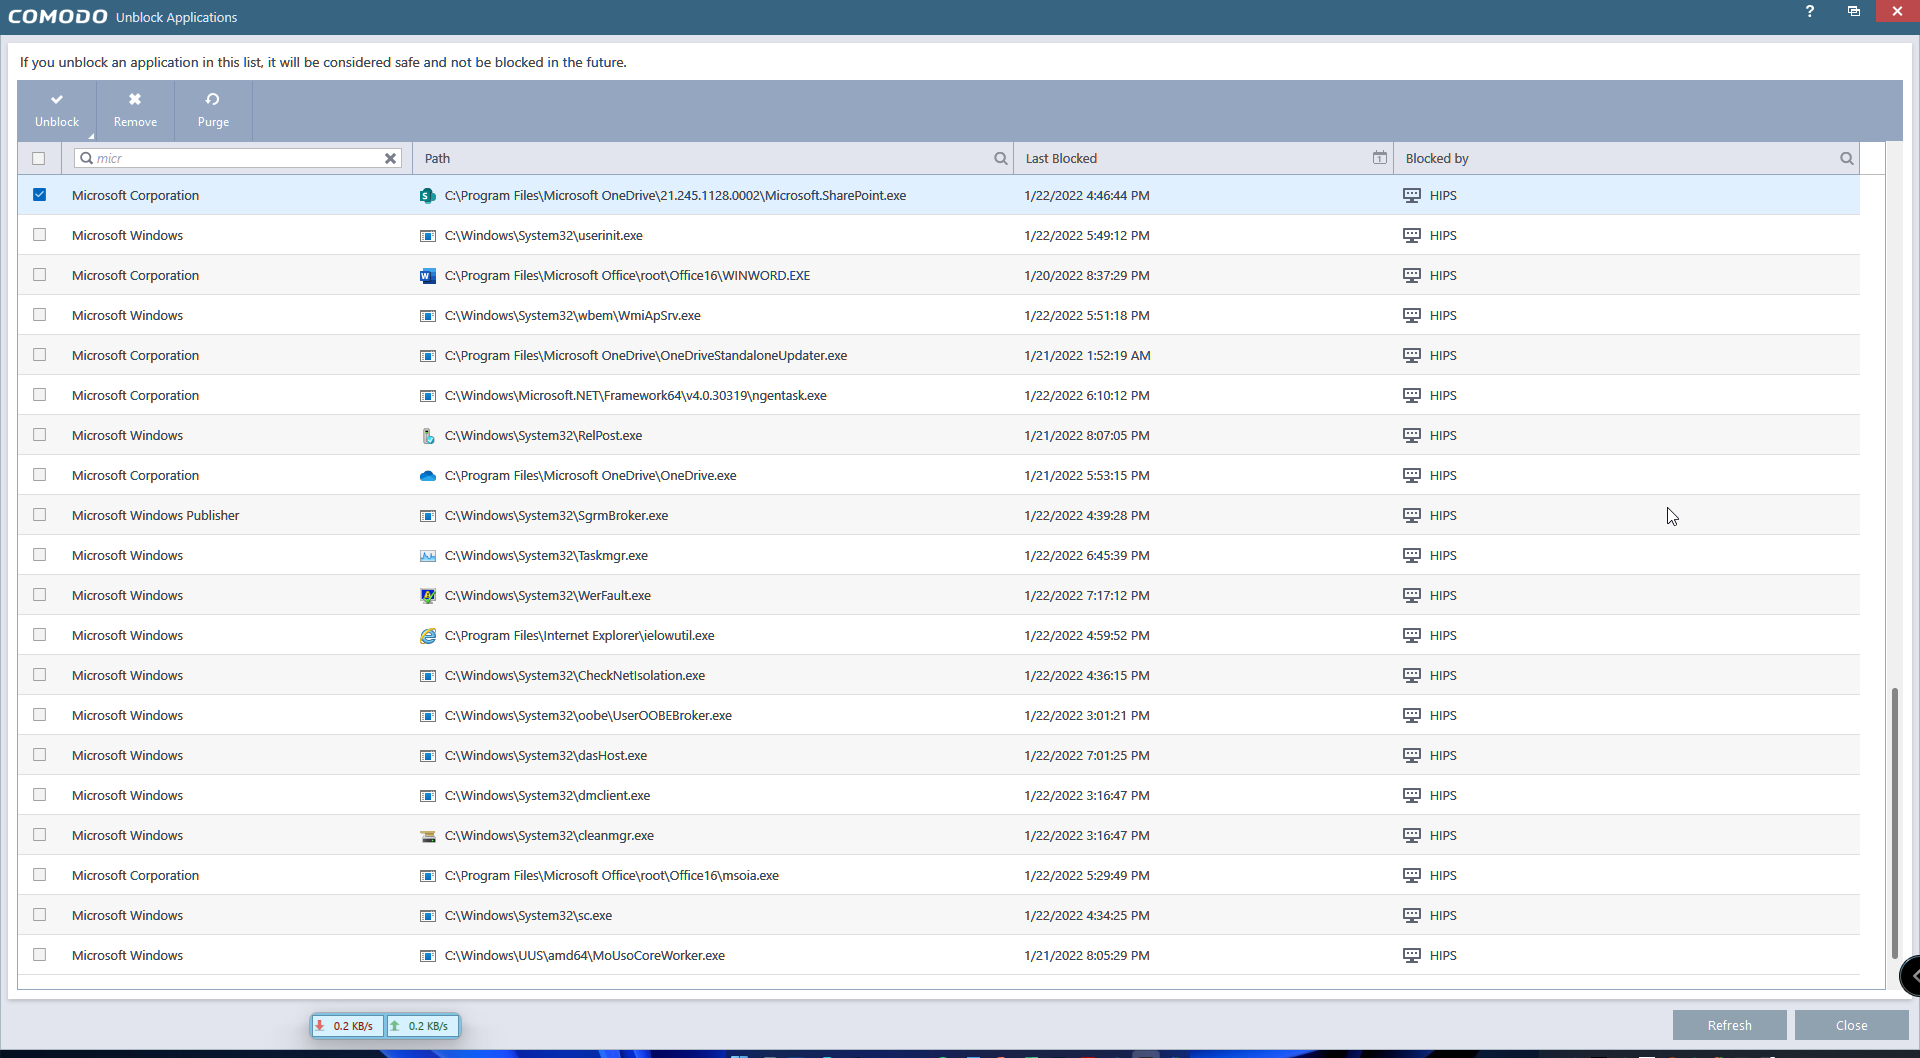Screen dimensions: 1920x1058
Task: Click the SgrmBroker.exe file icon
Action: (x=428, y=516)
